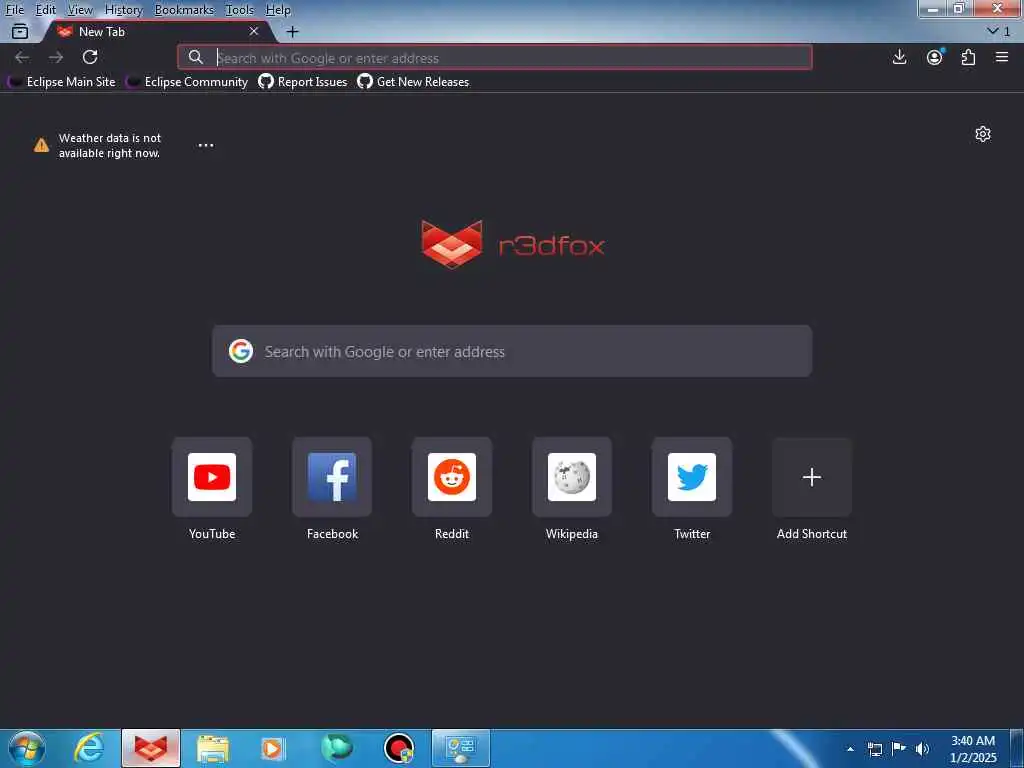Open the Reddit shortcut tile
Viewport: 1024px width, 768px height.
[452, 477]
